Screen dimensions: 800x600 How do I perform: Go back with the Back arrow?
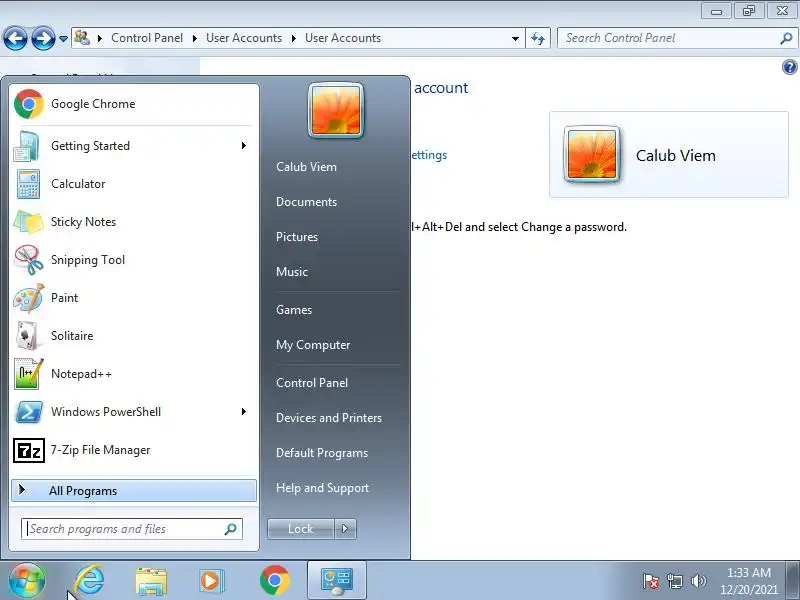(x=15, y=38)
